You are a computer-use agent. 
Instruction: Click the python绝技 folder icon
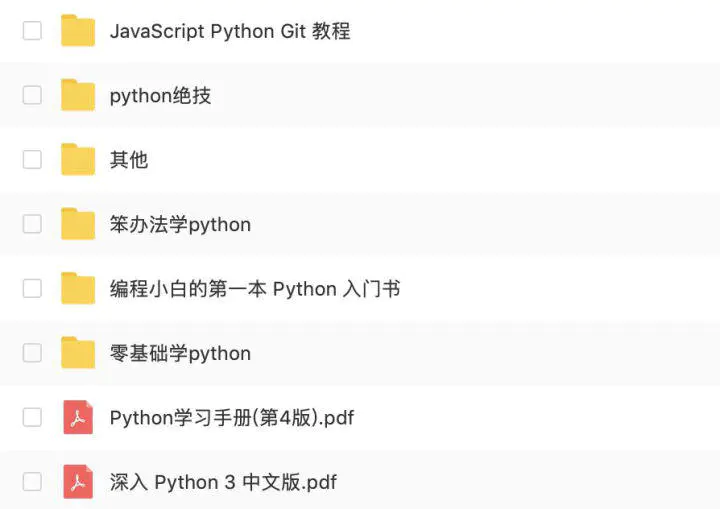coord(78,95)
